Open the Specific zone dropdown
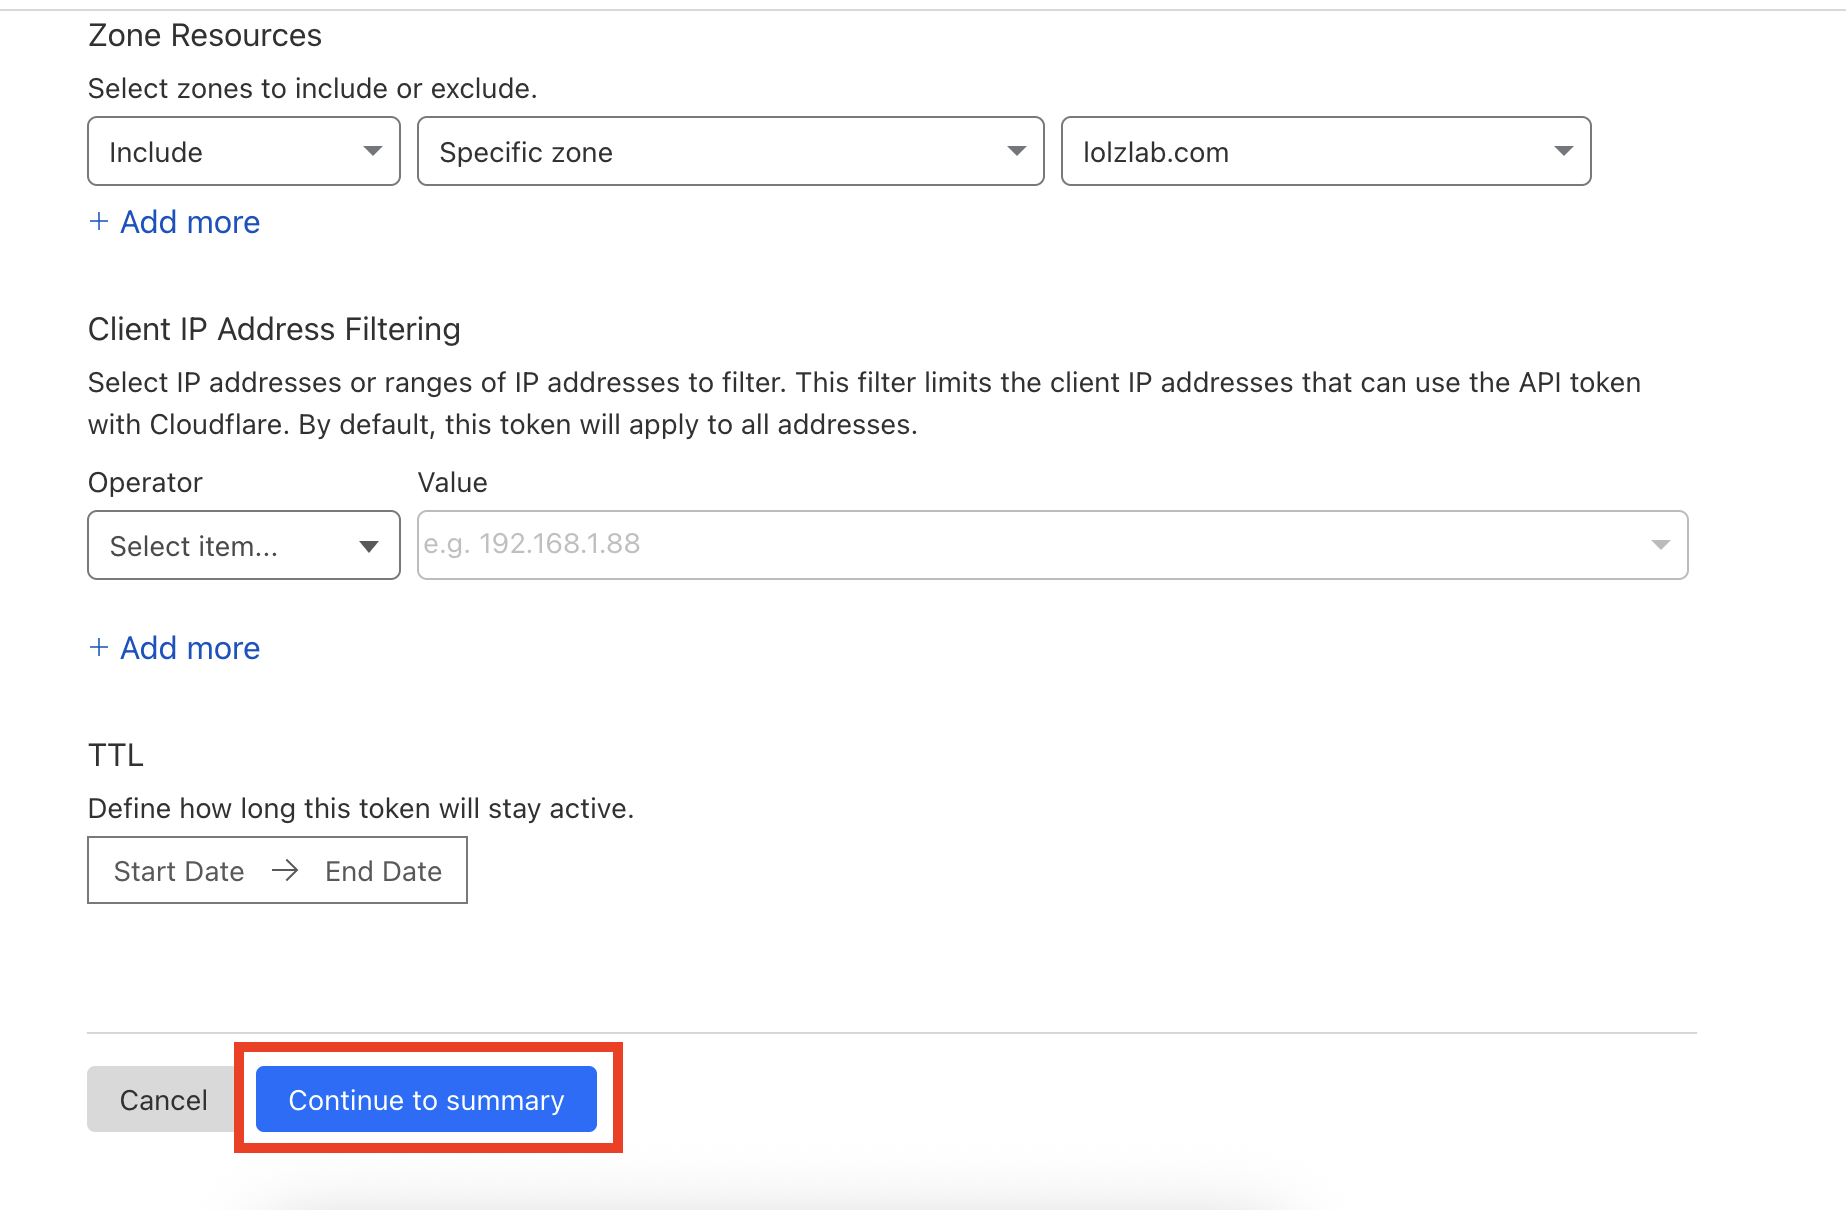The width and height of the screenshot is (1846, 1210). 731,151
